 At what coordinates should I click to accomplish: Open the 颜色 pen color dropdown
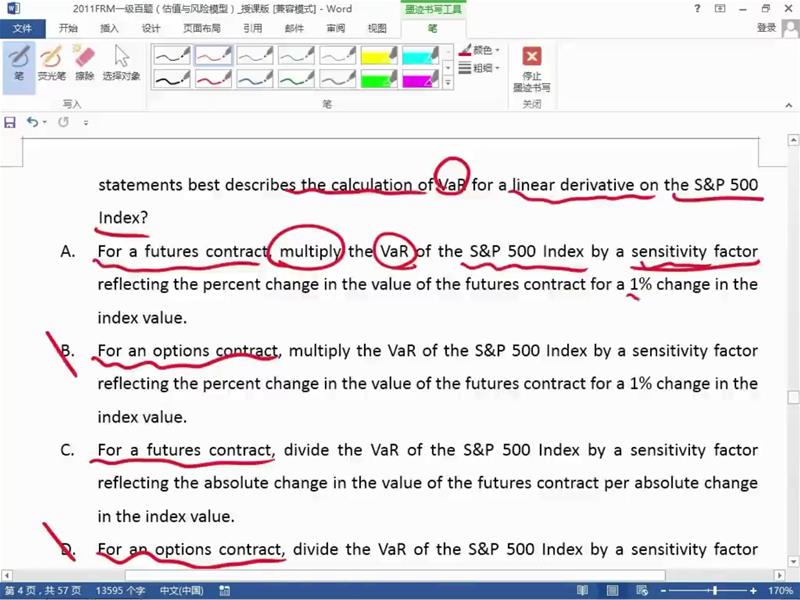(x=480, y=50)
